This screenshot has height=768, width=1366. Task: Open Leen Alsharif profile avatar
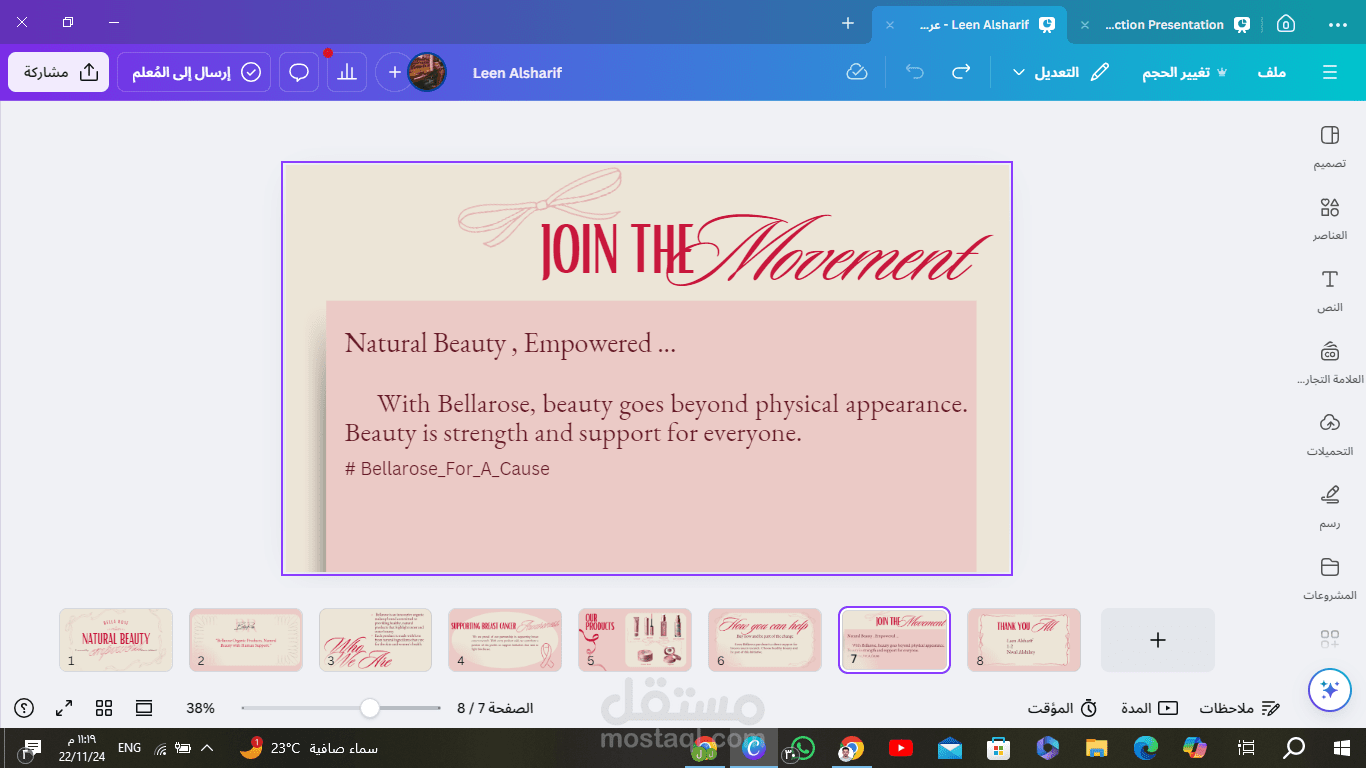pyautogui.click(x=427, y=72)
